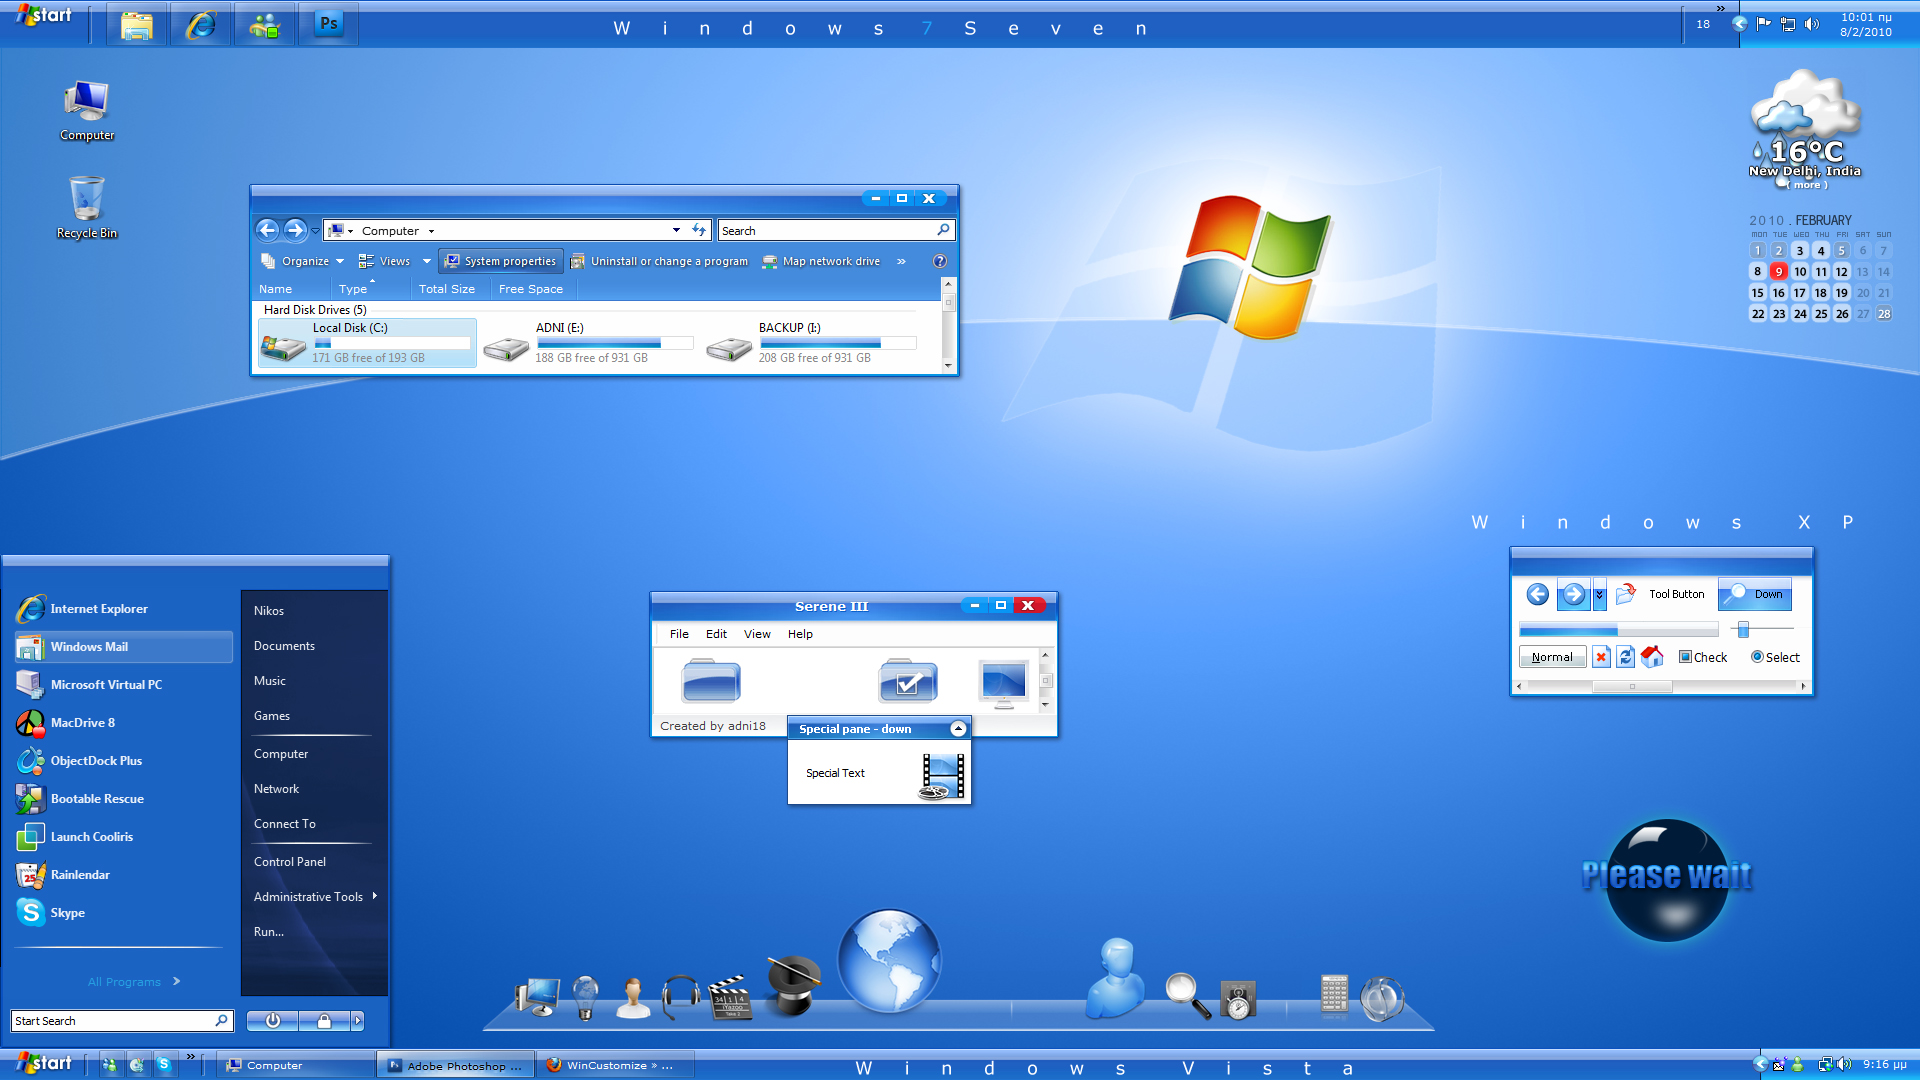Click All Programs in the start menu
This screenshot has width=1920, height=1080.
click(x=125, y=982)
